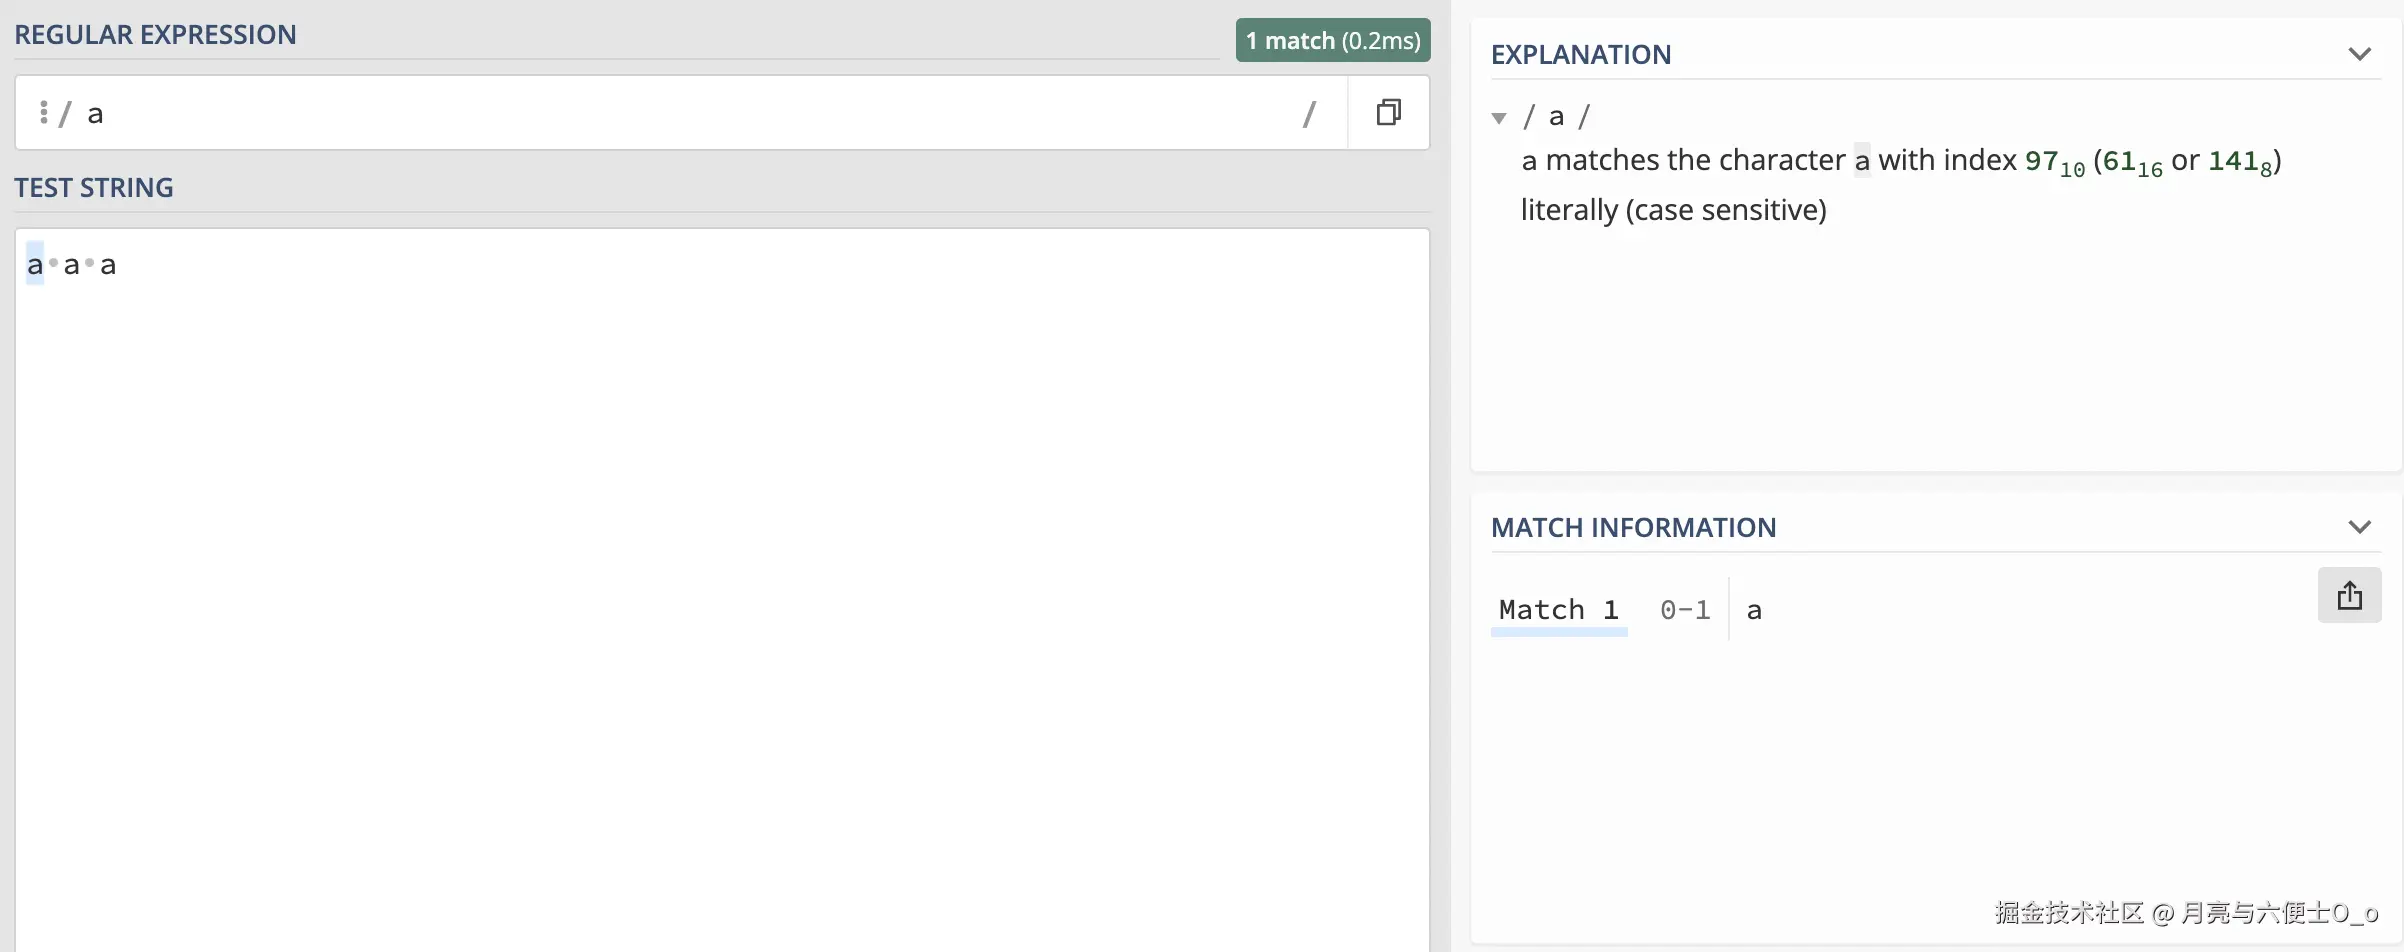Click the '/ a /' pattern in explanation tree
2404x952 pixels.
point(1556,117)
